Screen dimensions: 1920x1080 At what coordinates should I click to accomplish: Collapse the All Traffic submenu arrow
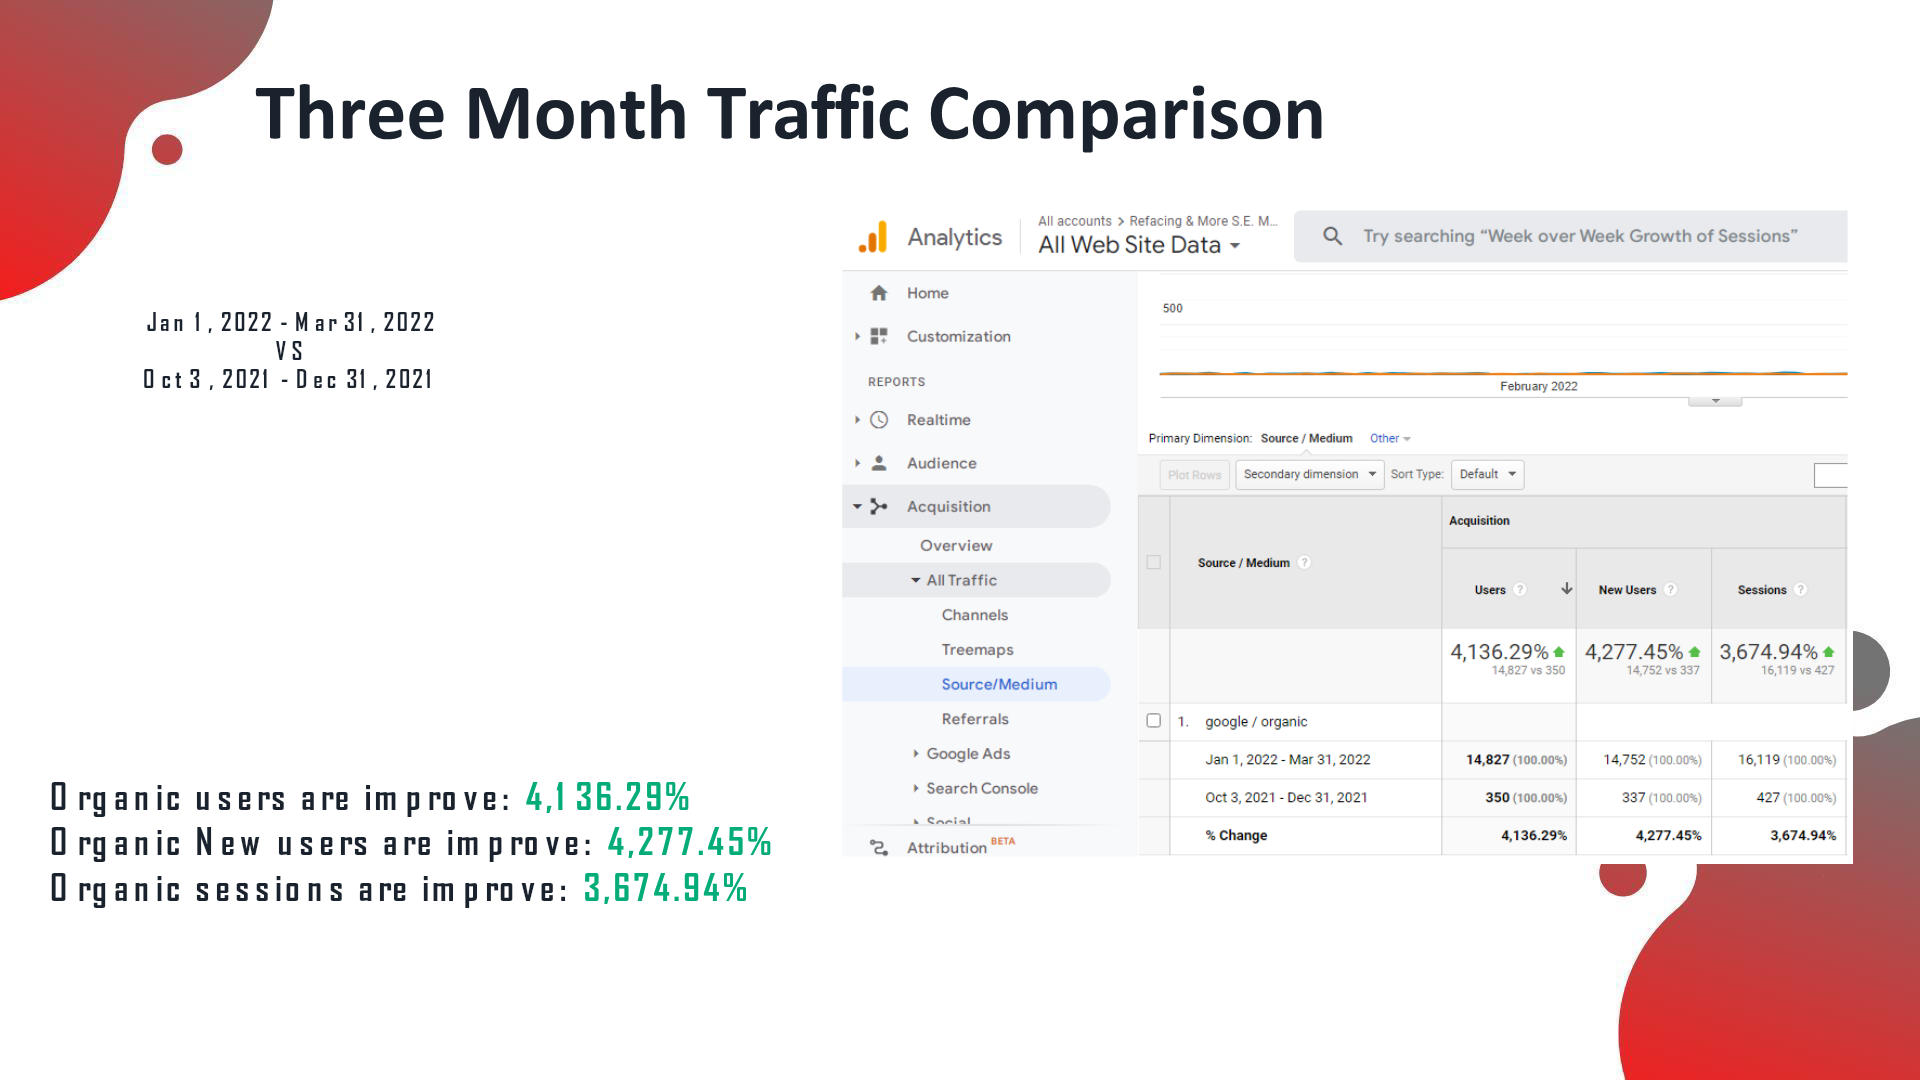[915, 580]
